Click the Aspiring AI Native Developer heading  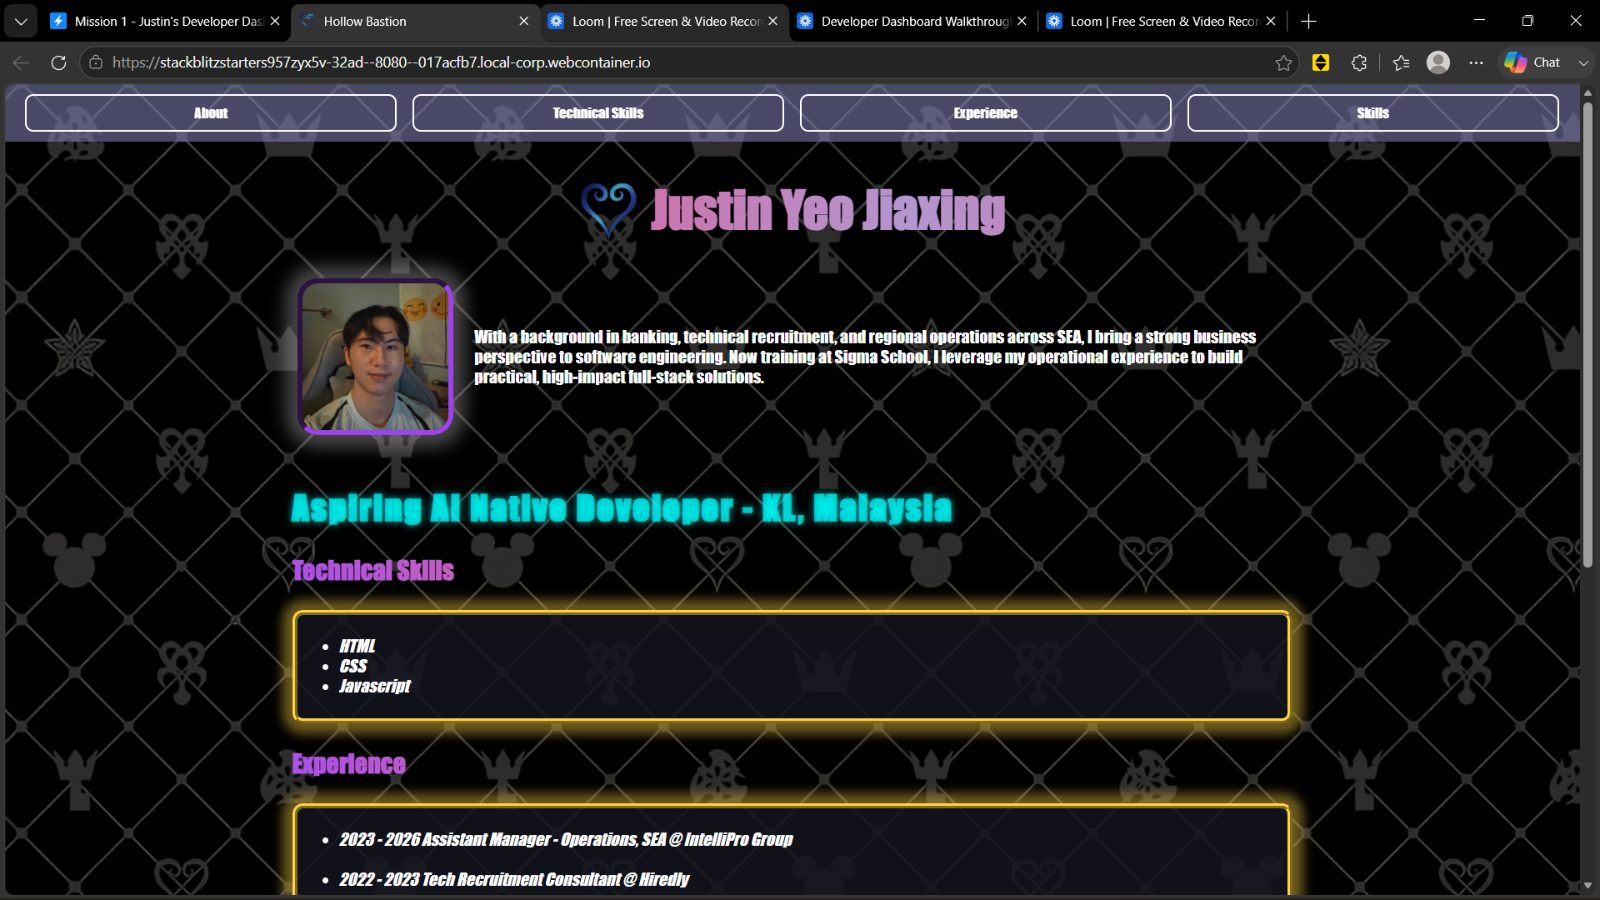621,508
